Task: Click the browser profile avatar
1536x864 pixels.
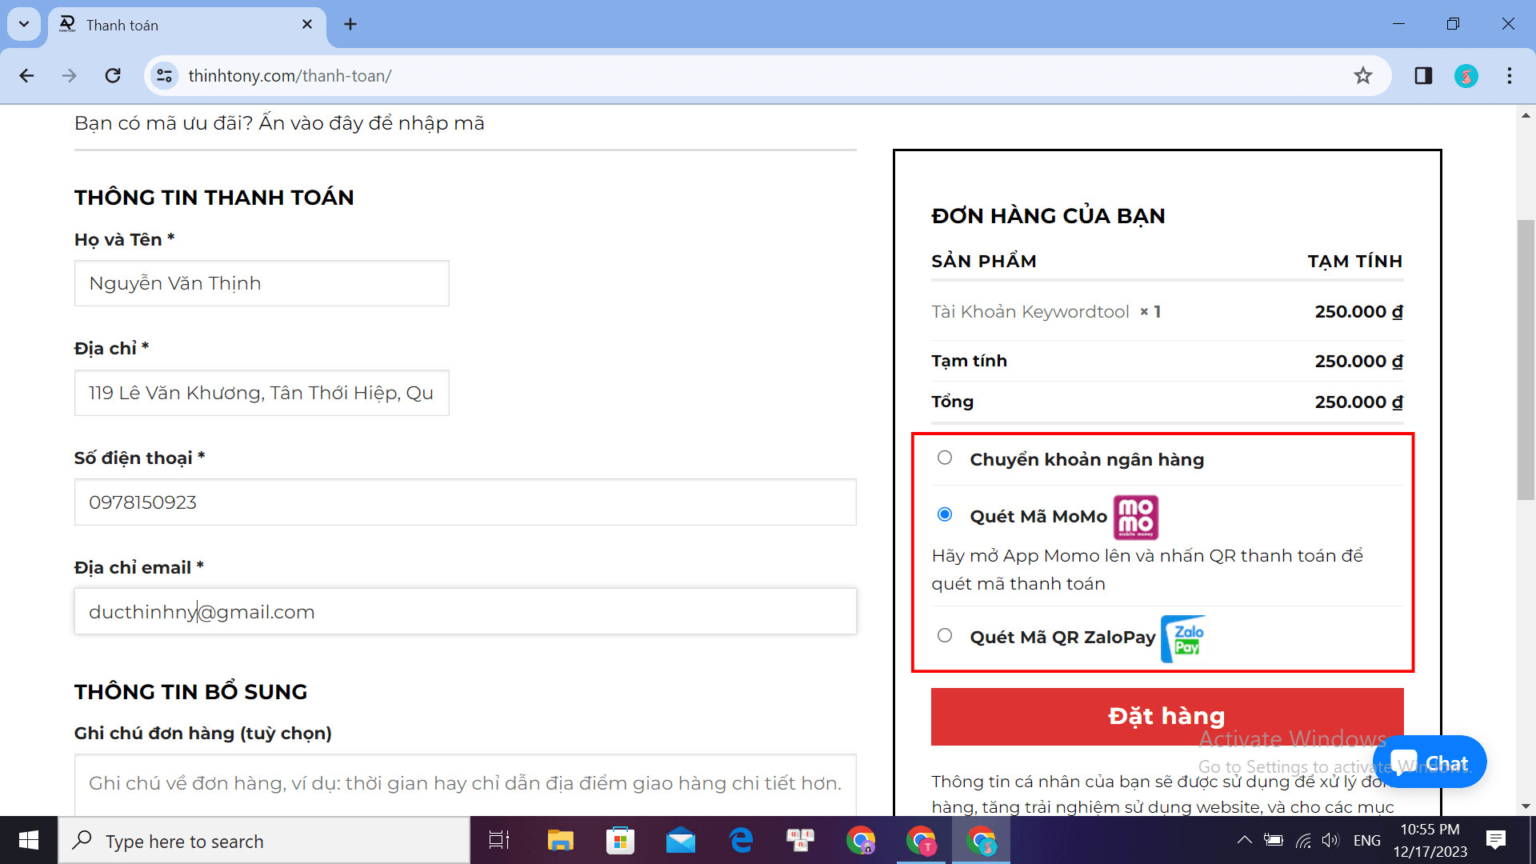Action: [x=1466, y=75]
